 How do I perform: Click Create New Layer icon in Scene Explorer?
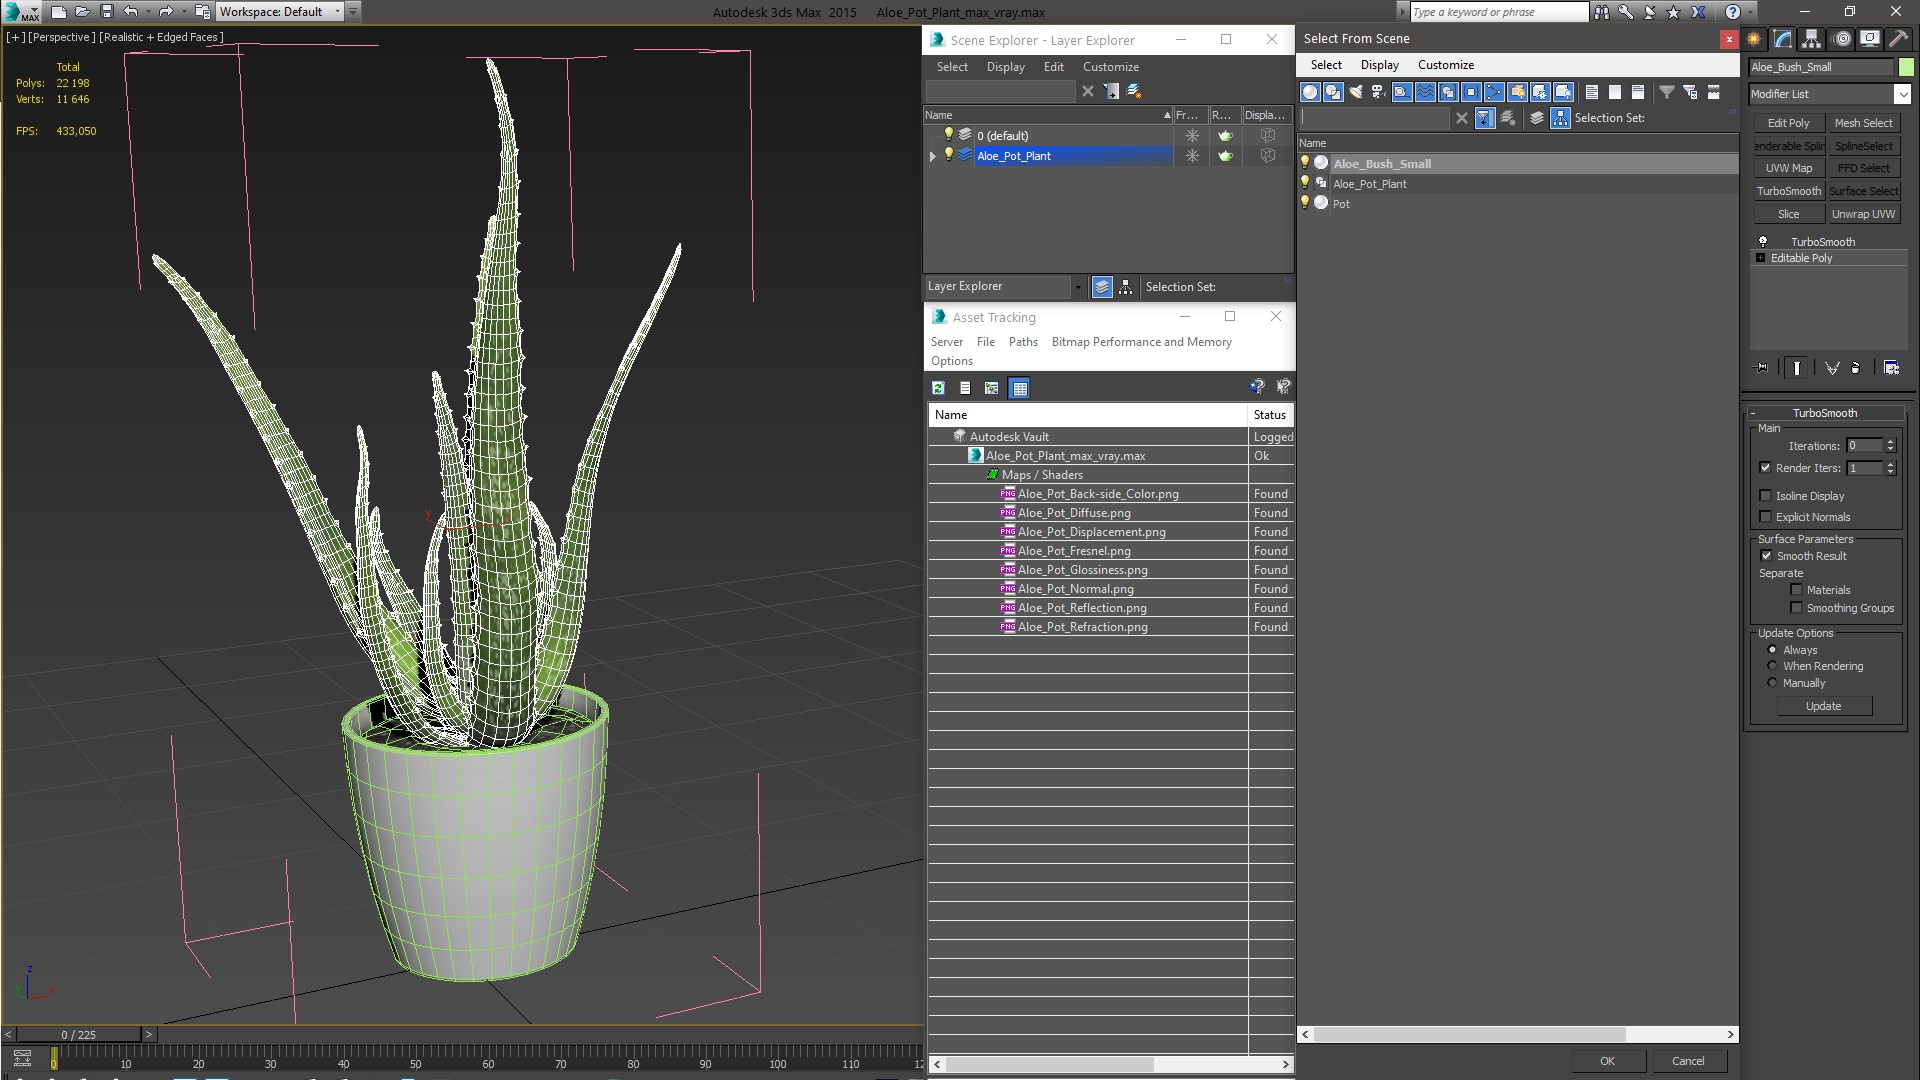(x=1134, y=91)
